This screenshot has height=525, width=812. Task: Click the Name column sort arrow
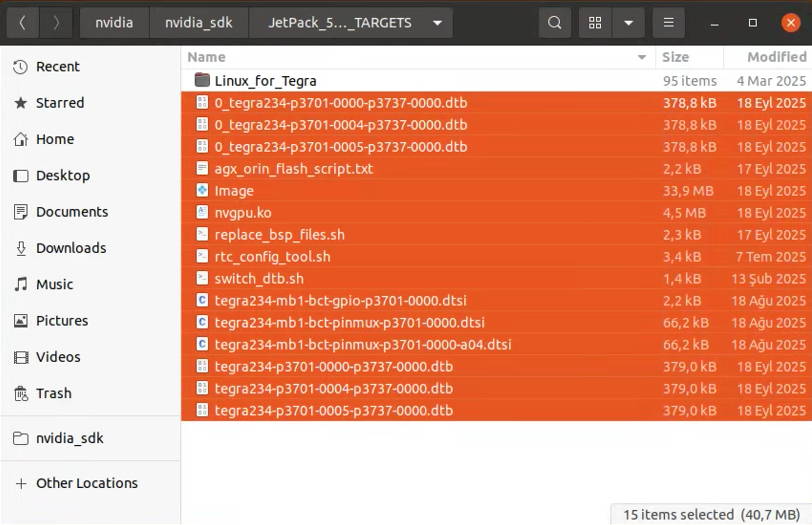click(642, 57)
